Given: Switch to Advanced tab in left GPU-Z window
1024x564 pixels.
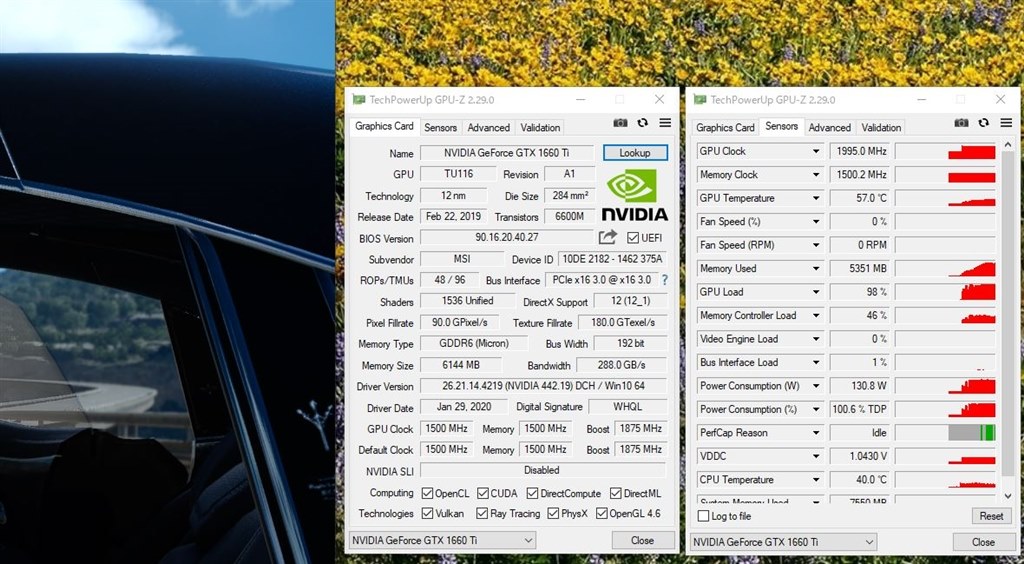Looking at the screenshot, I should [x=488, y=127].
